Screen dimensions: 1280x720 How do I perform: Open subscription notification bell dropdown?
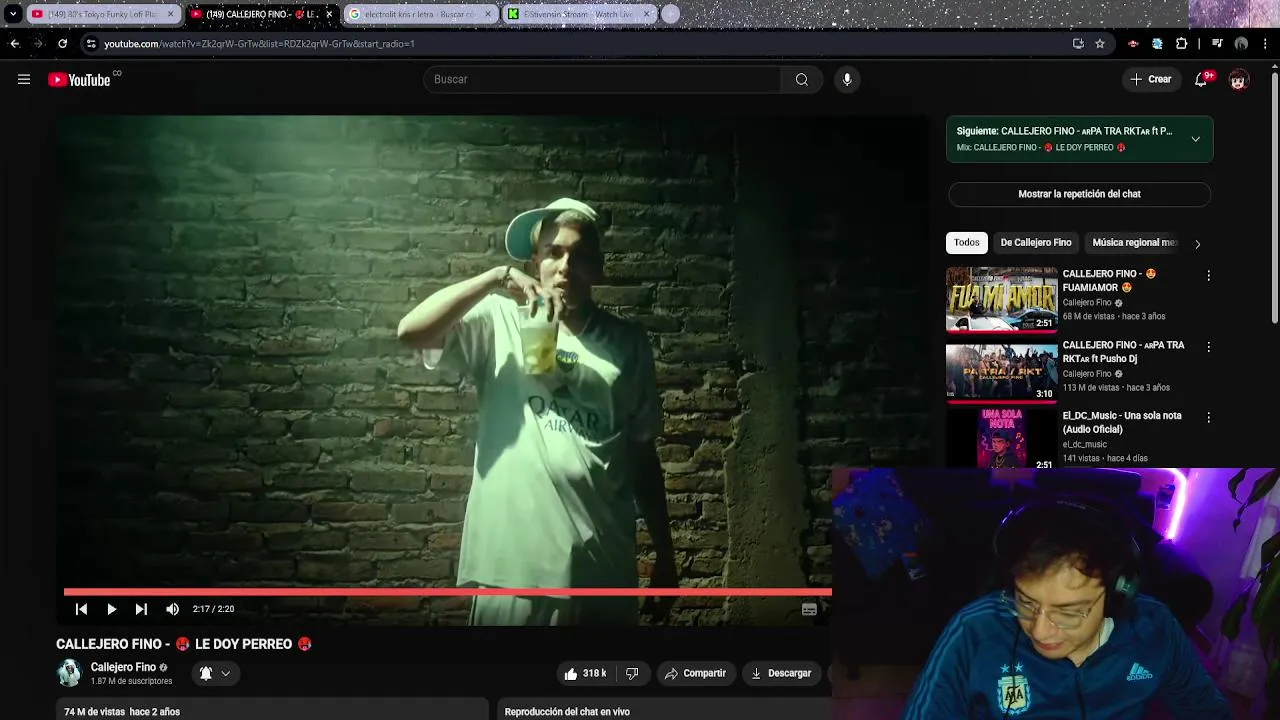click(215, 674)
